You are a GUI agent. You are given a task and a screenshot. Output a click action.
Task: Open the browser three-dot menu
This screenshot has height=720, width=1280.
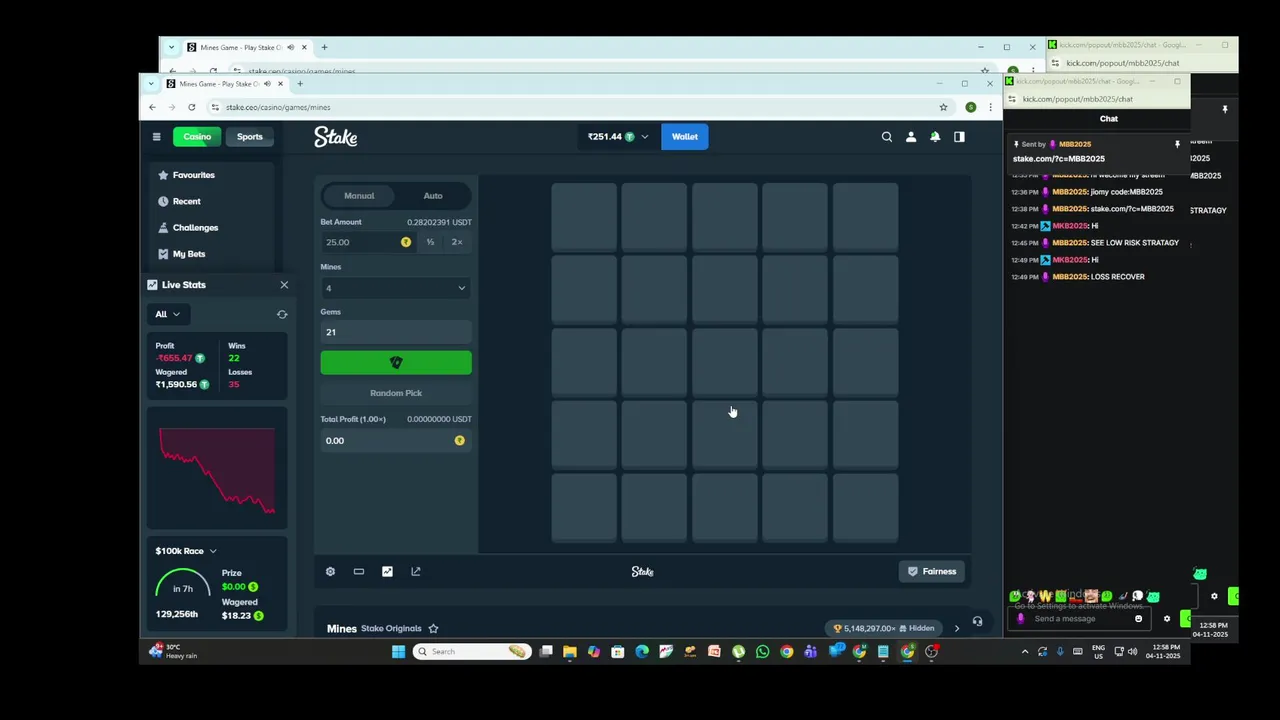click(990, 107)
